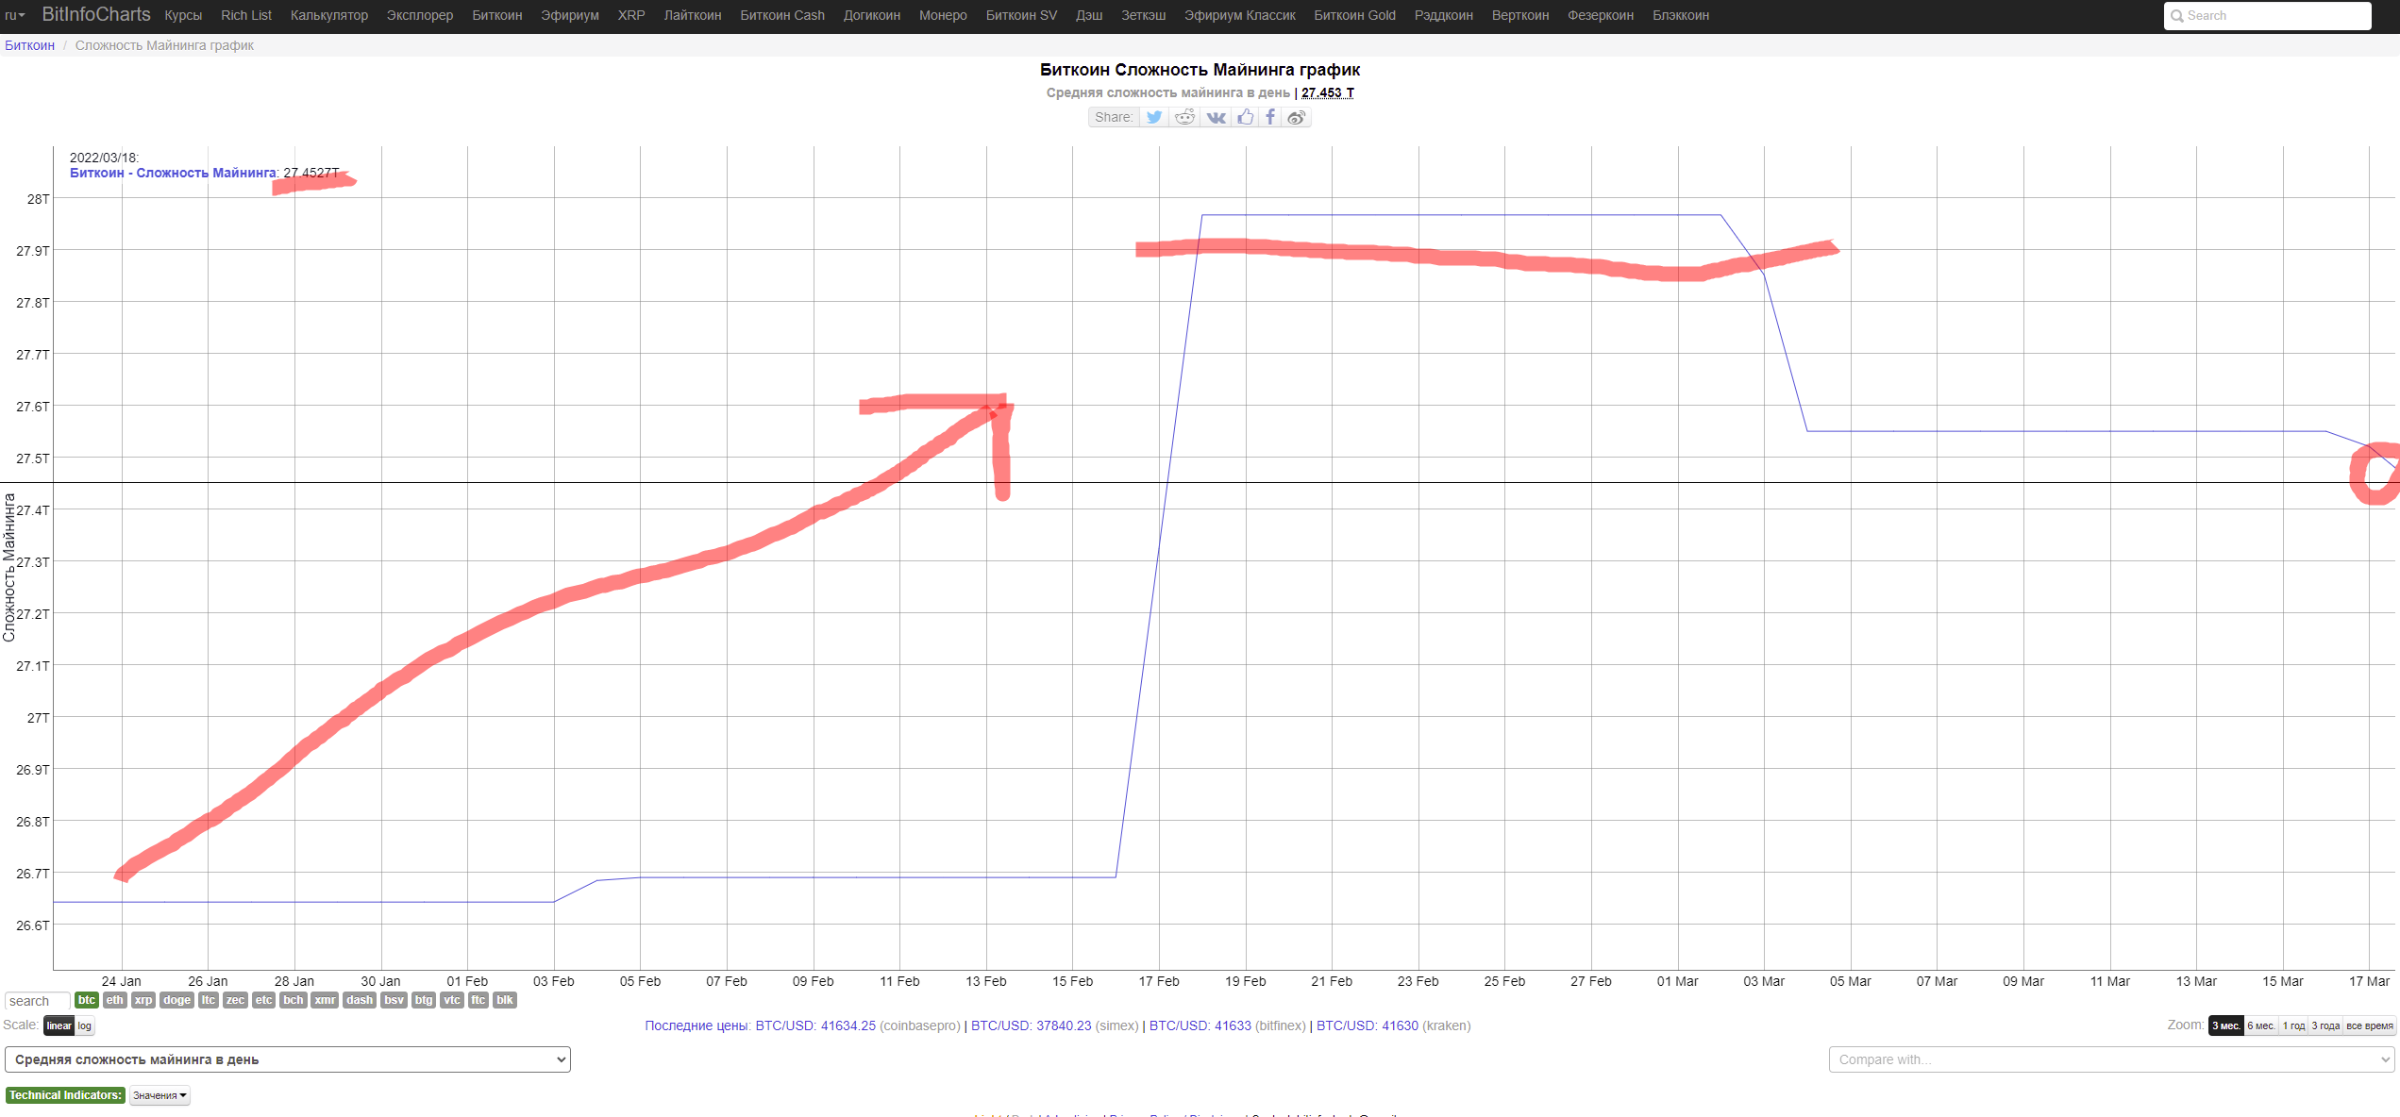Share chart on Weibo
Image resolution: width=2400 pixels, height=1117 pixels.
1296,117
